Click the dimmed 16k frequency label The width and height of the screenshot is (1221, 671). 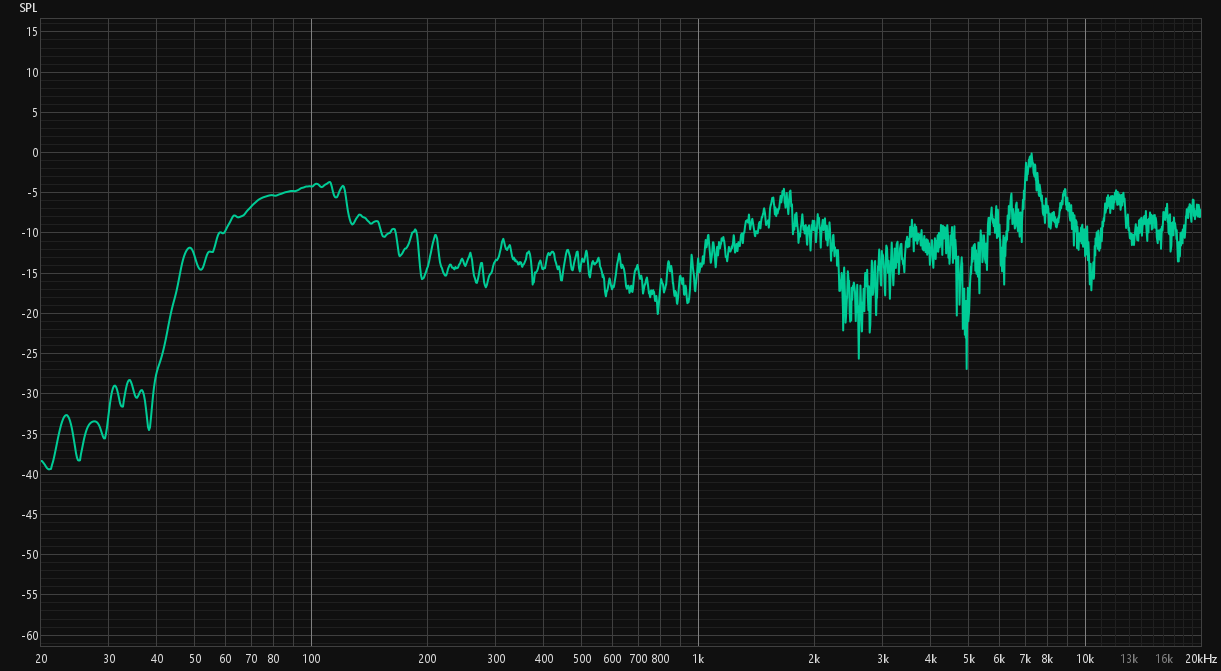(1164, 659)
